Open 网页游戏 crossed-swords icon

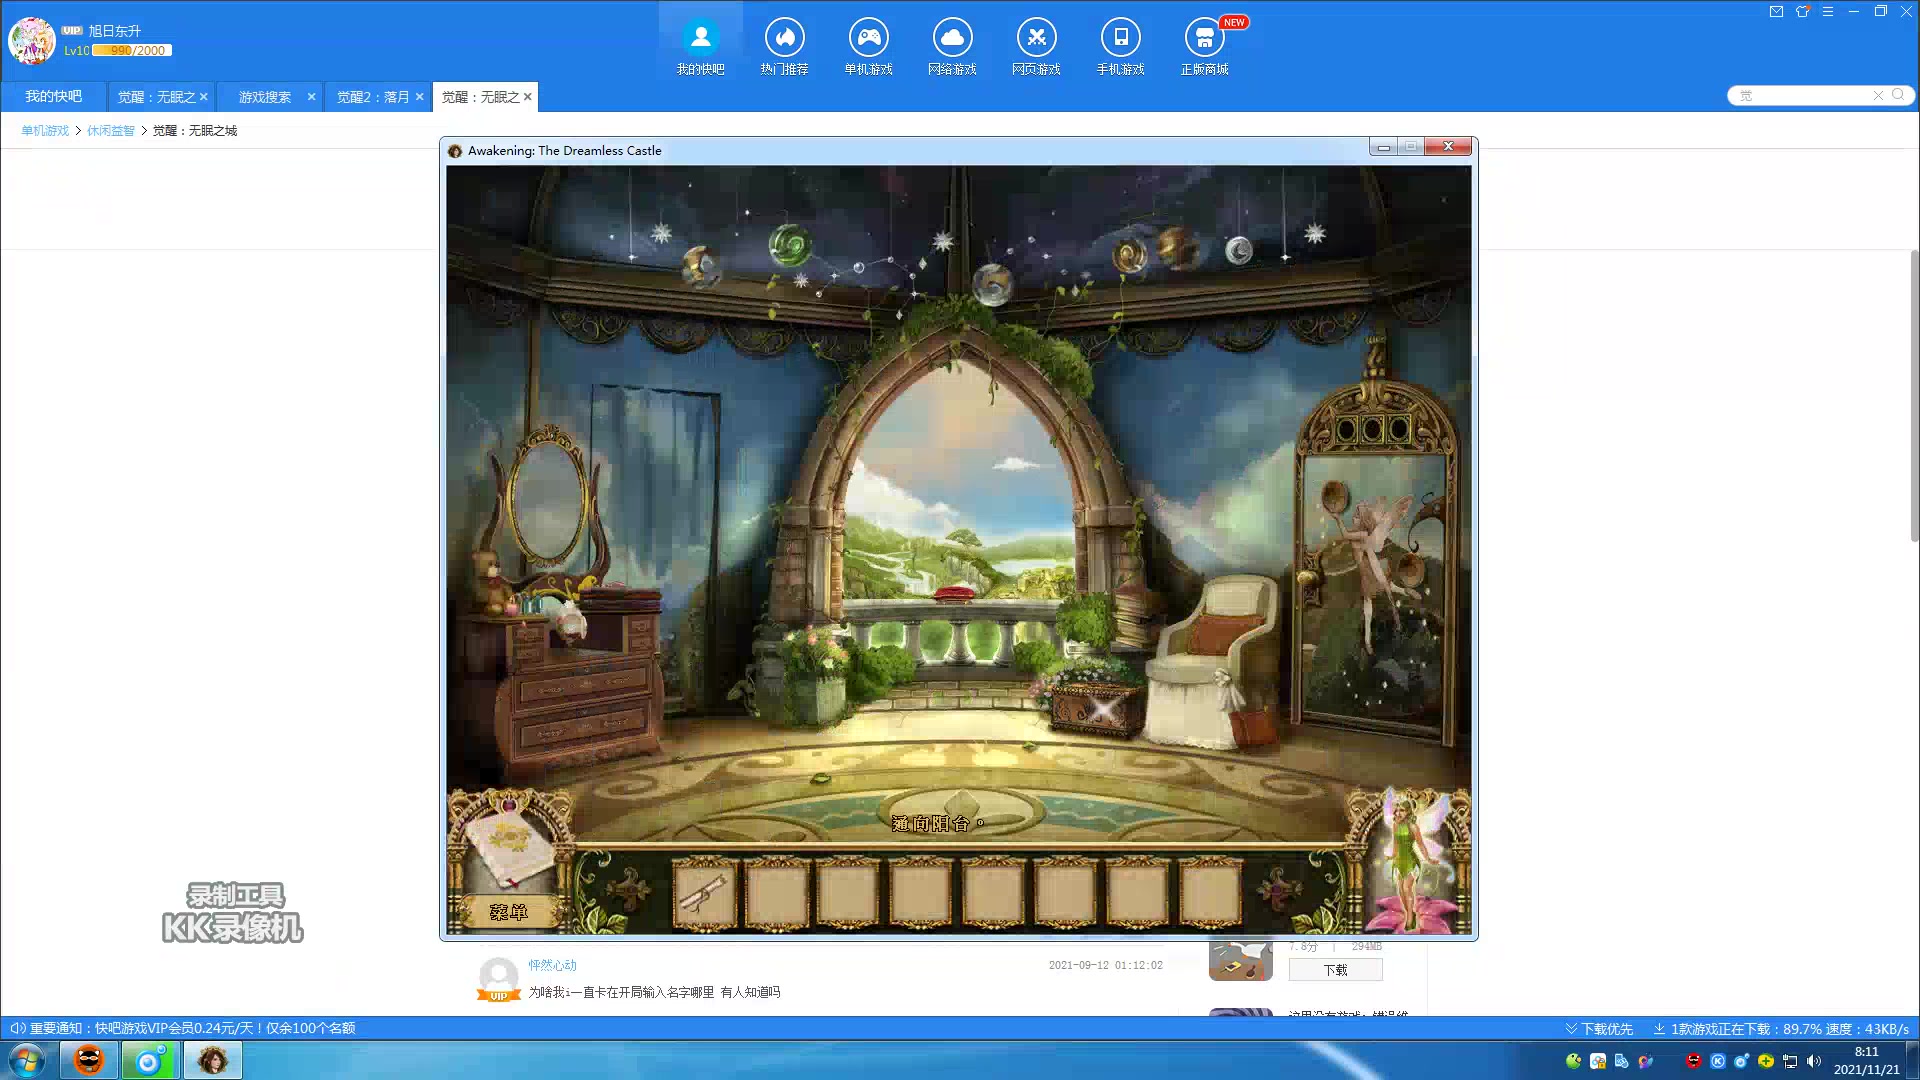[x=1036, y=37]
